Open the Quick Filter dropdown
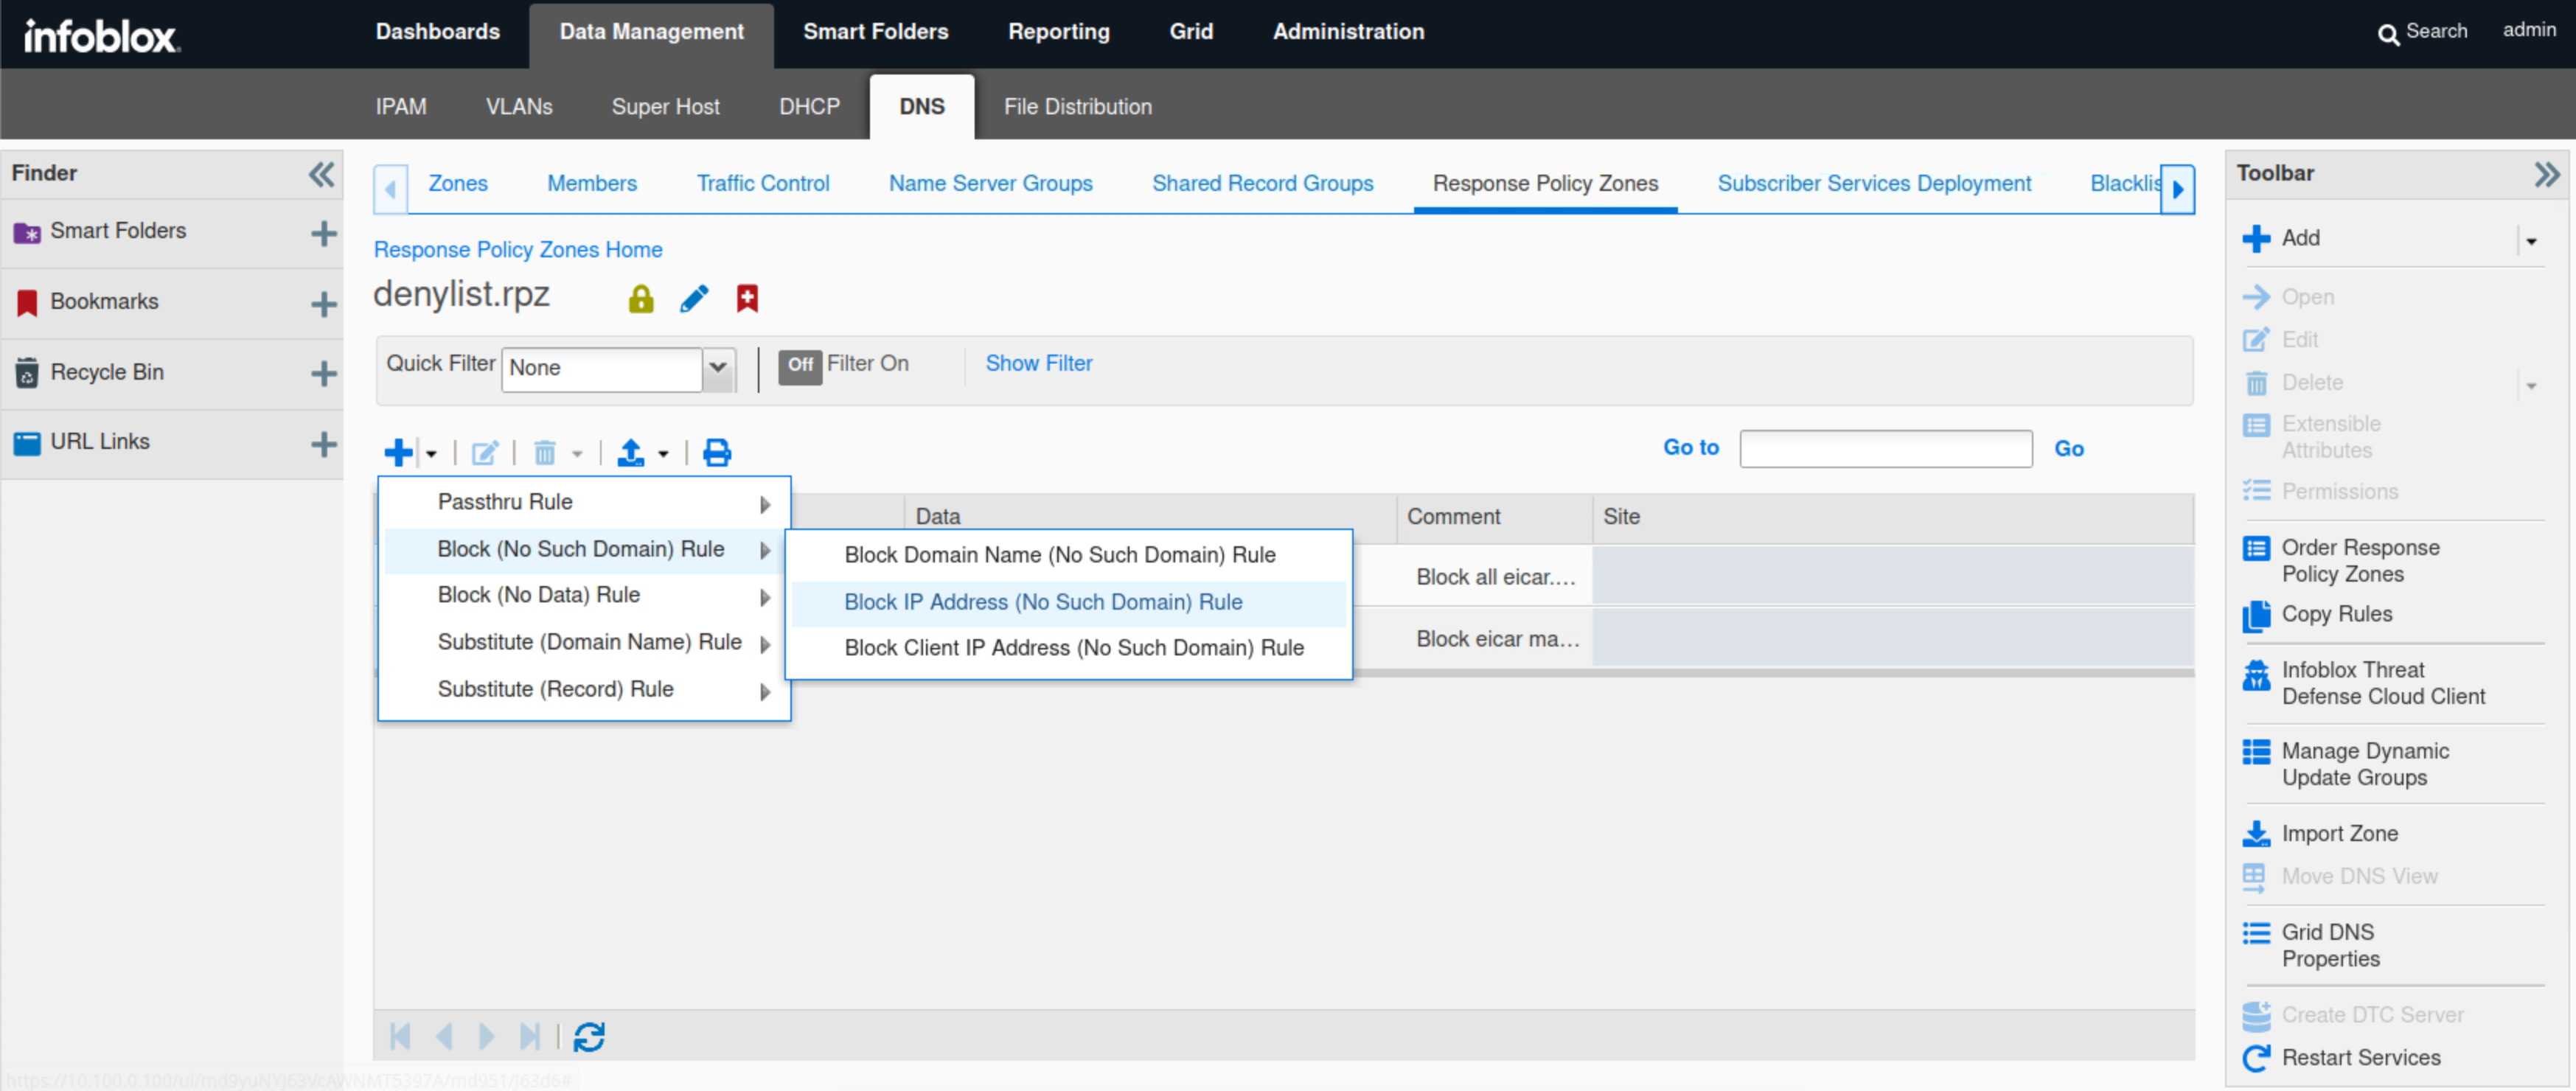 718,368
